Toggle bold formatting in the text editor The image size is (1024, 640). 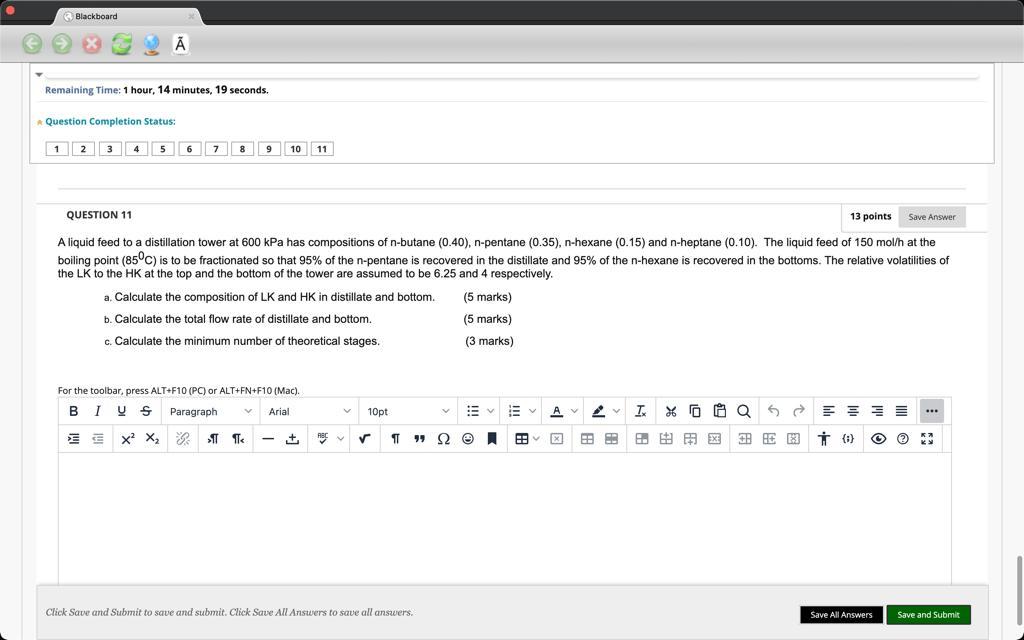click(73, 410)
